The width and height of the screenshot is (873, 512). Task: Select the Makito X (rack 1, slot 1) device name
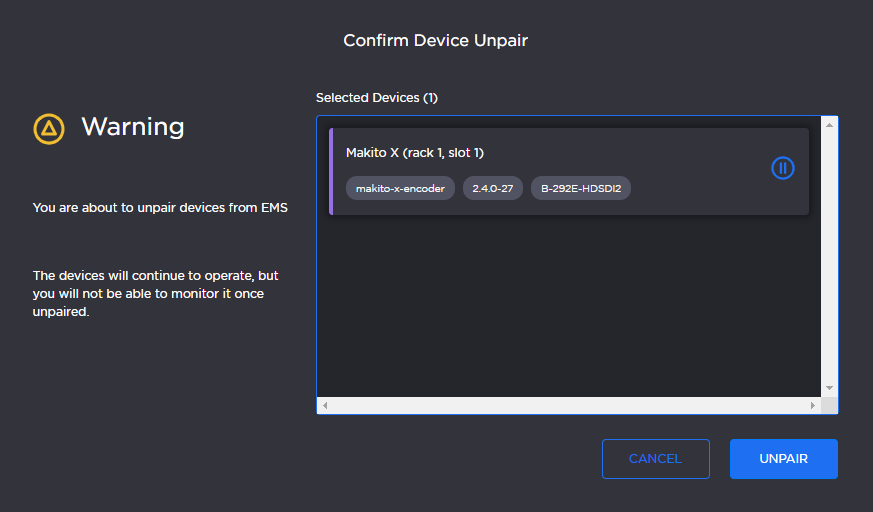415,153
